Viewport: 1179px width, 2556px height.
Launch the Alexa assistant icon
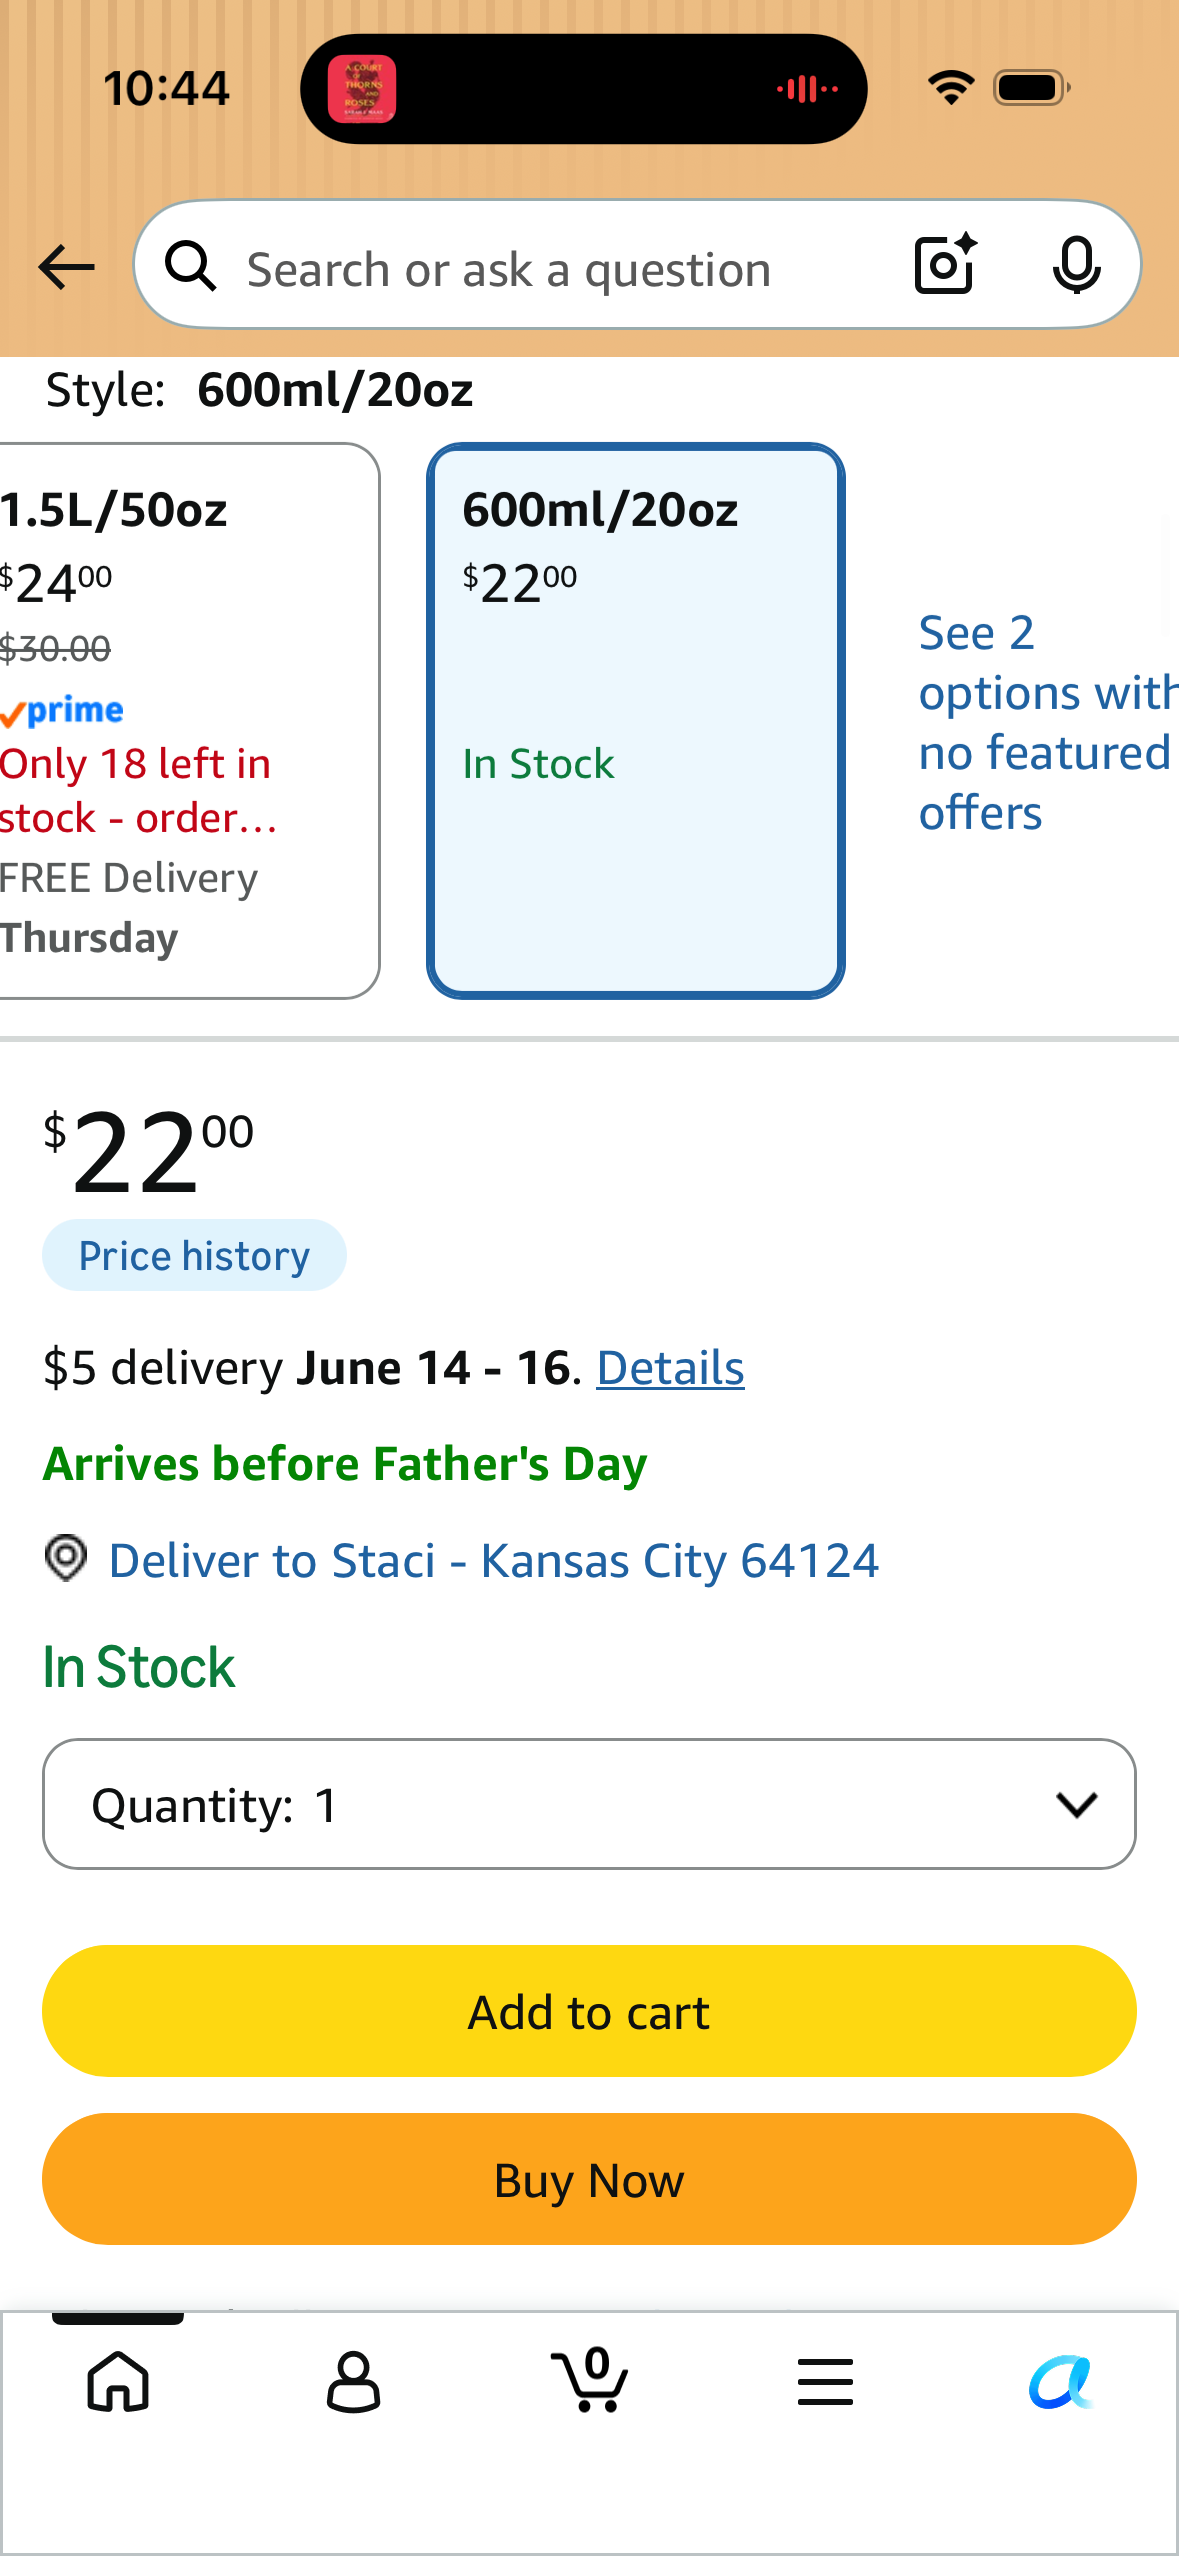[x=1061, y=2382]
